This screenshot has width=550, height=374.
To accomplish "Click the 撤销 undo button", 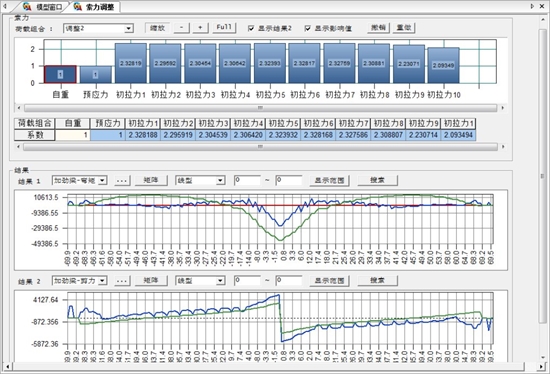I will tap(378, 28).
